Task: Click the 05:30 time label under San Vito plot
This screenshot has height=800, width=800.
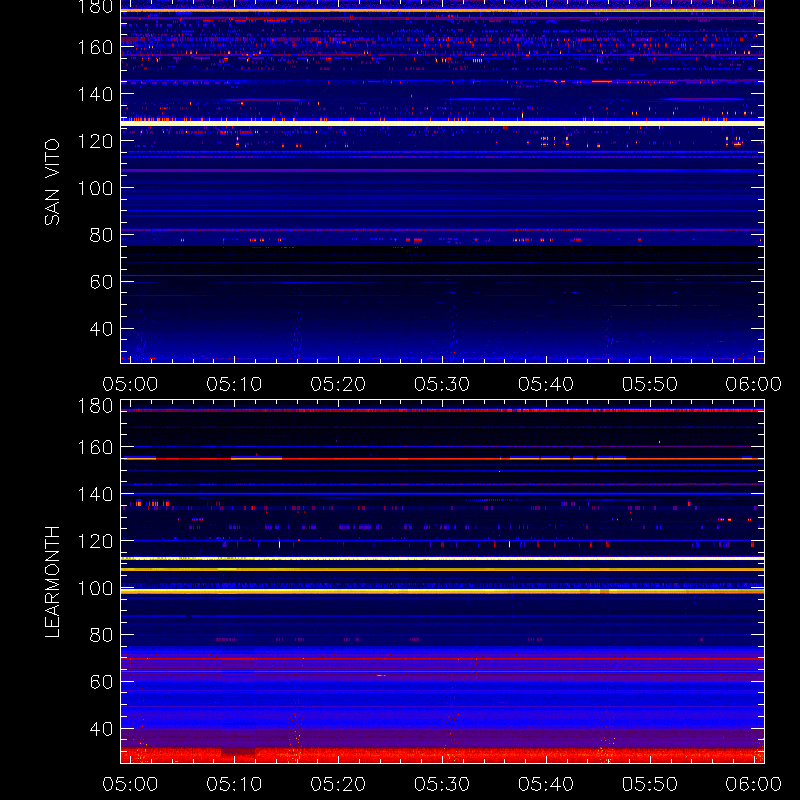Action: point(442,384)
